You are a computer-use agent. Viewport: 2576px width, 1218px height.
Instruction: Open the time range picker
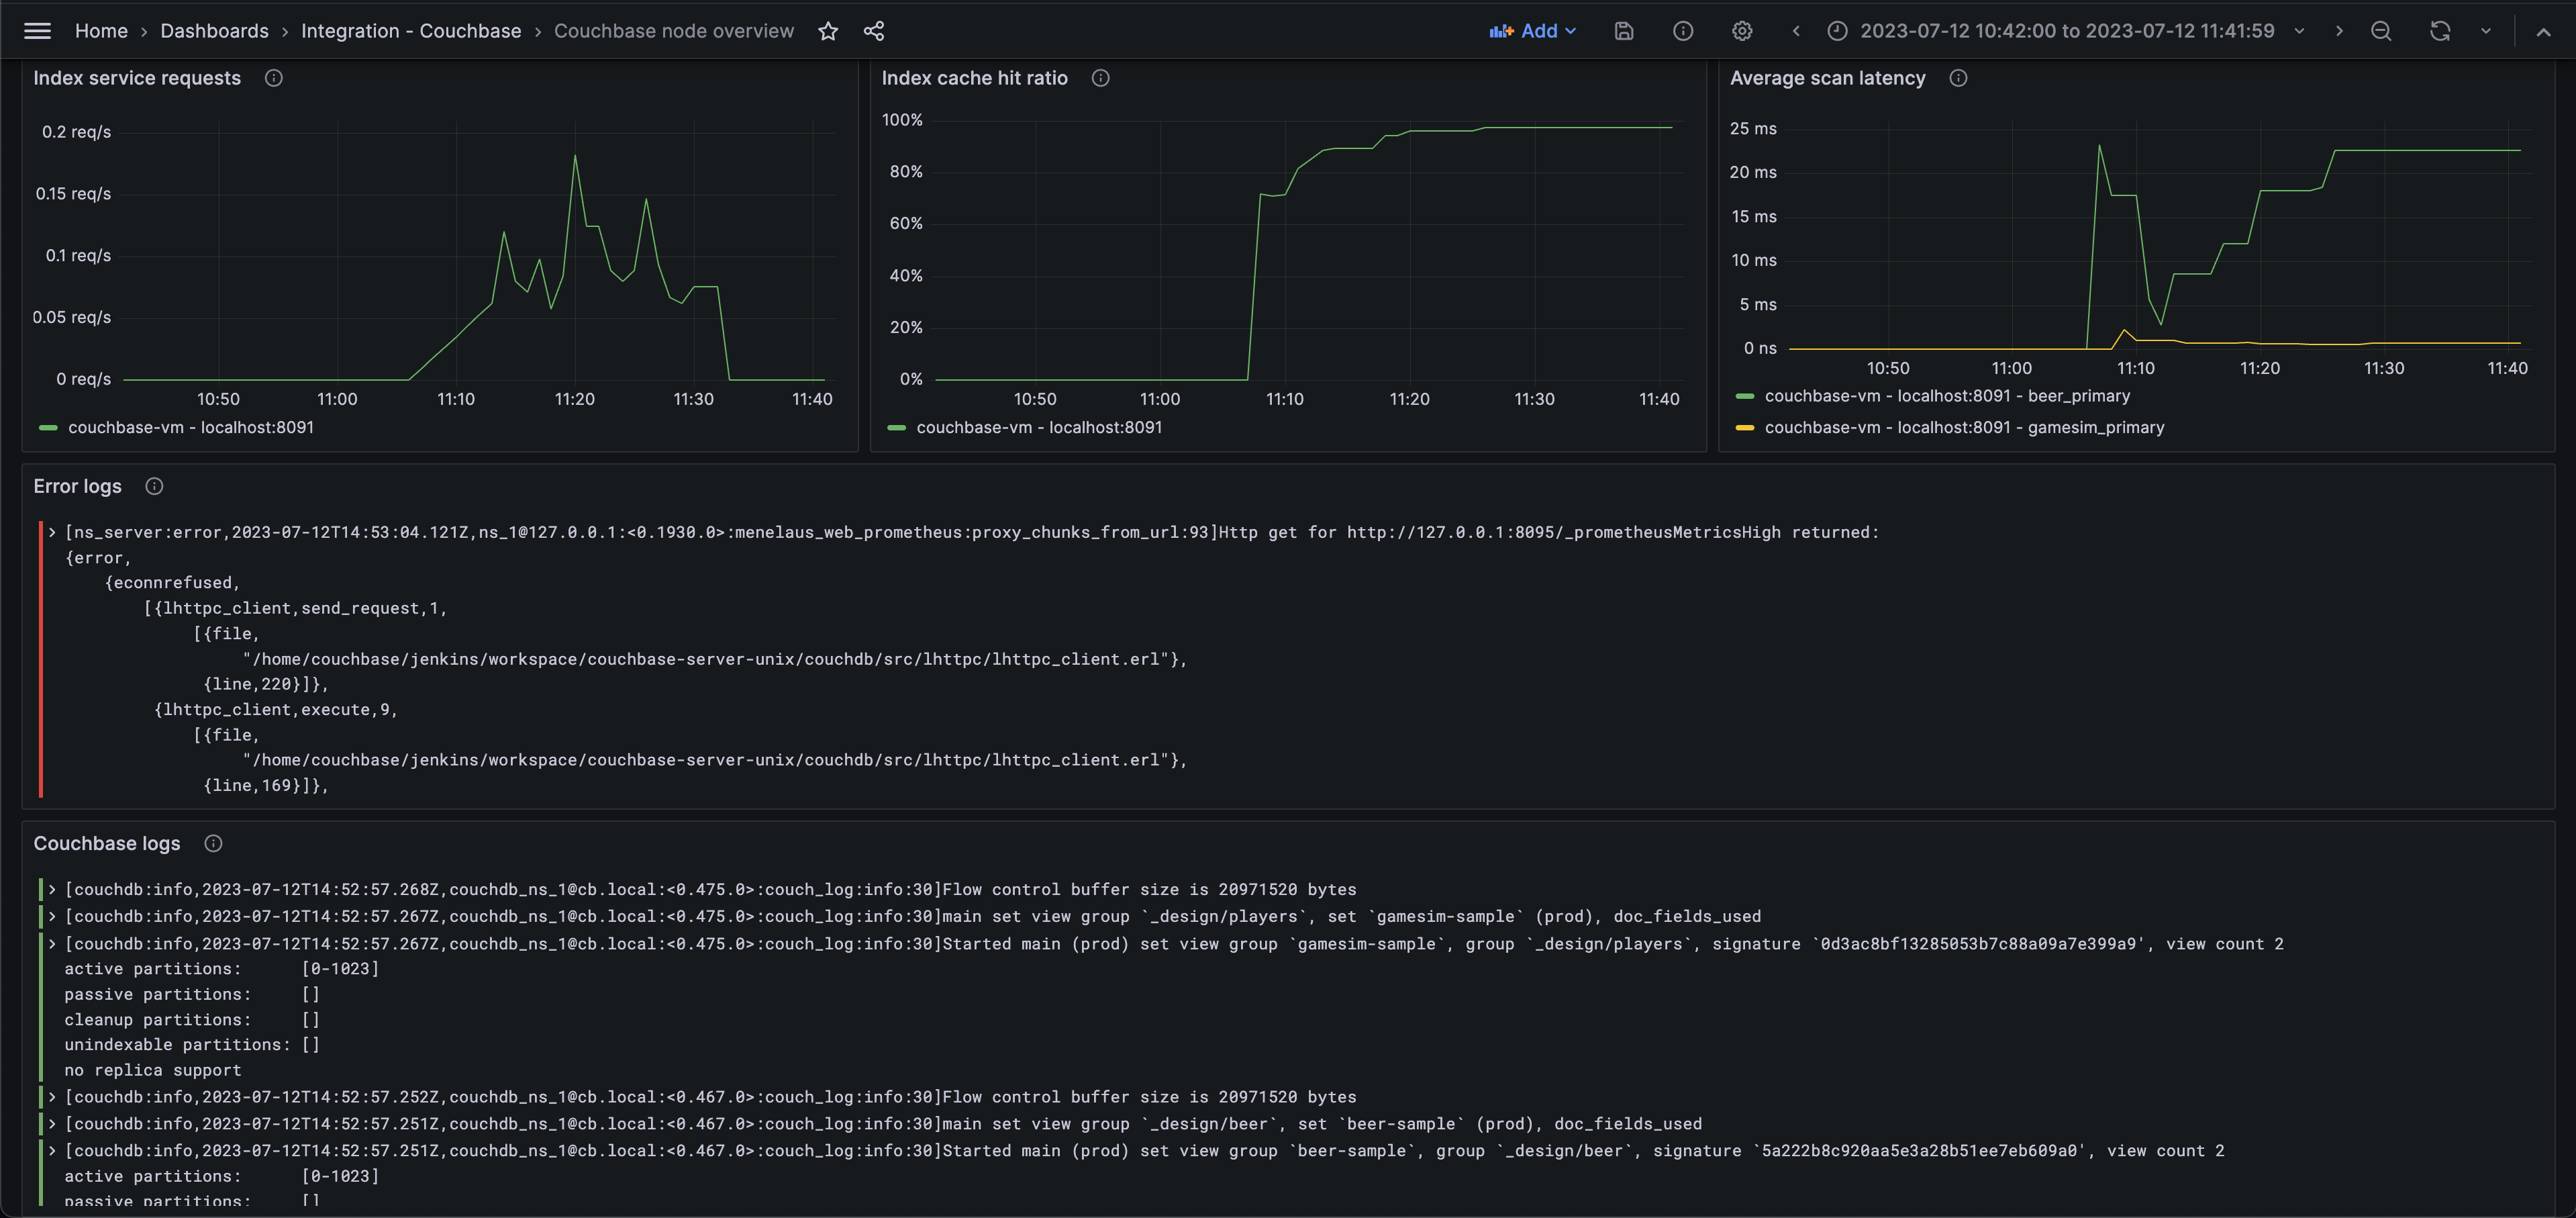point(2066,31)
